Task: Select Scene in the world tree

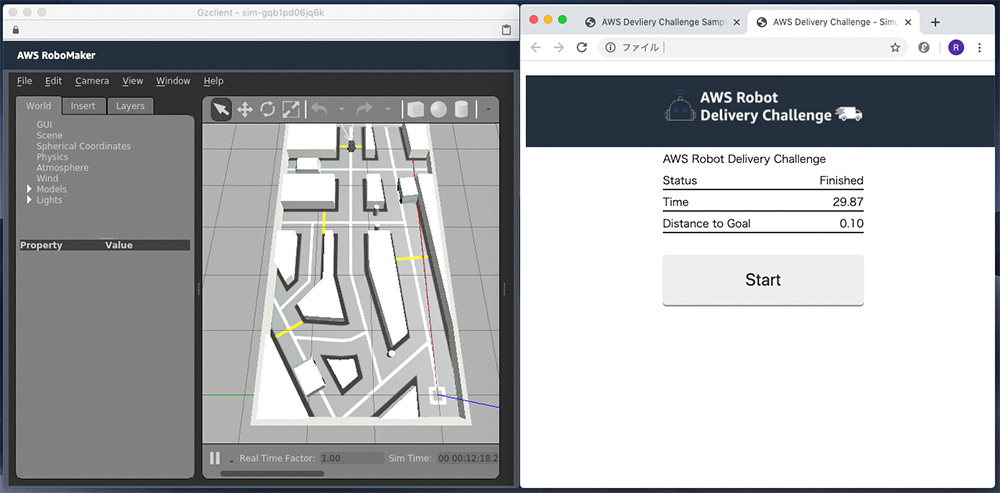Action: coord(49,135)
